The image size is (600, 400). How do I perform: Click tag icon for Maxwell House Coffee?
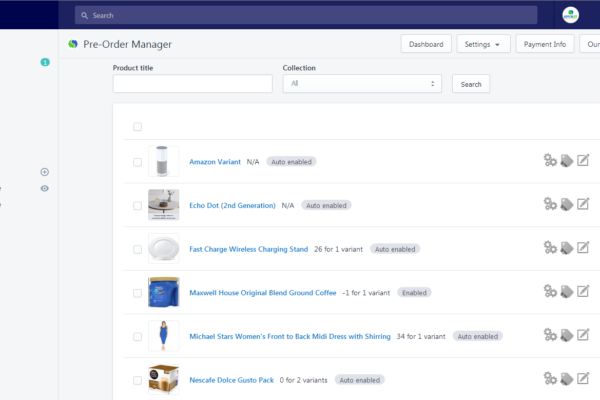point(567,292)
